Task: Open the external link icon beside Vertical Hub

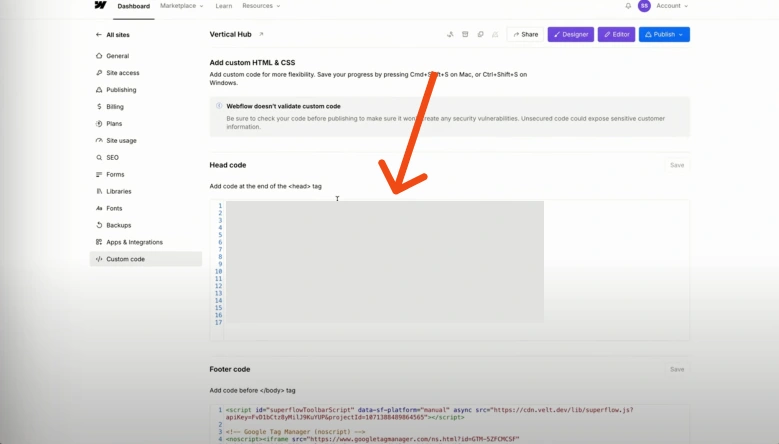Action: tap(261, 34)
